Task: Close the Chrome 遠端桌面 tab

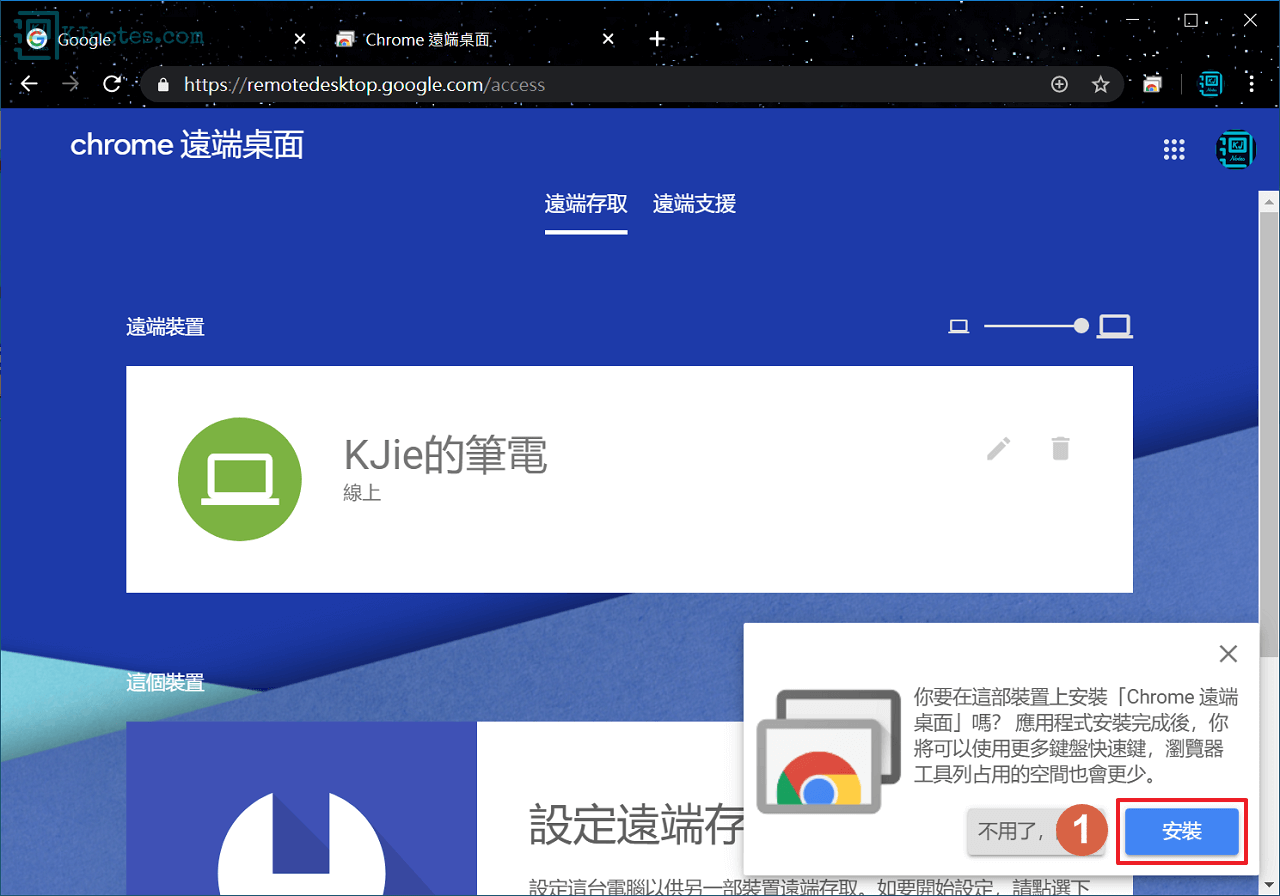Action: pos(608,39)
